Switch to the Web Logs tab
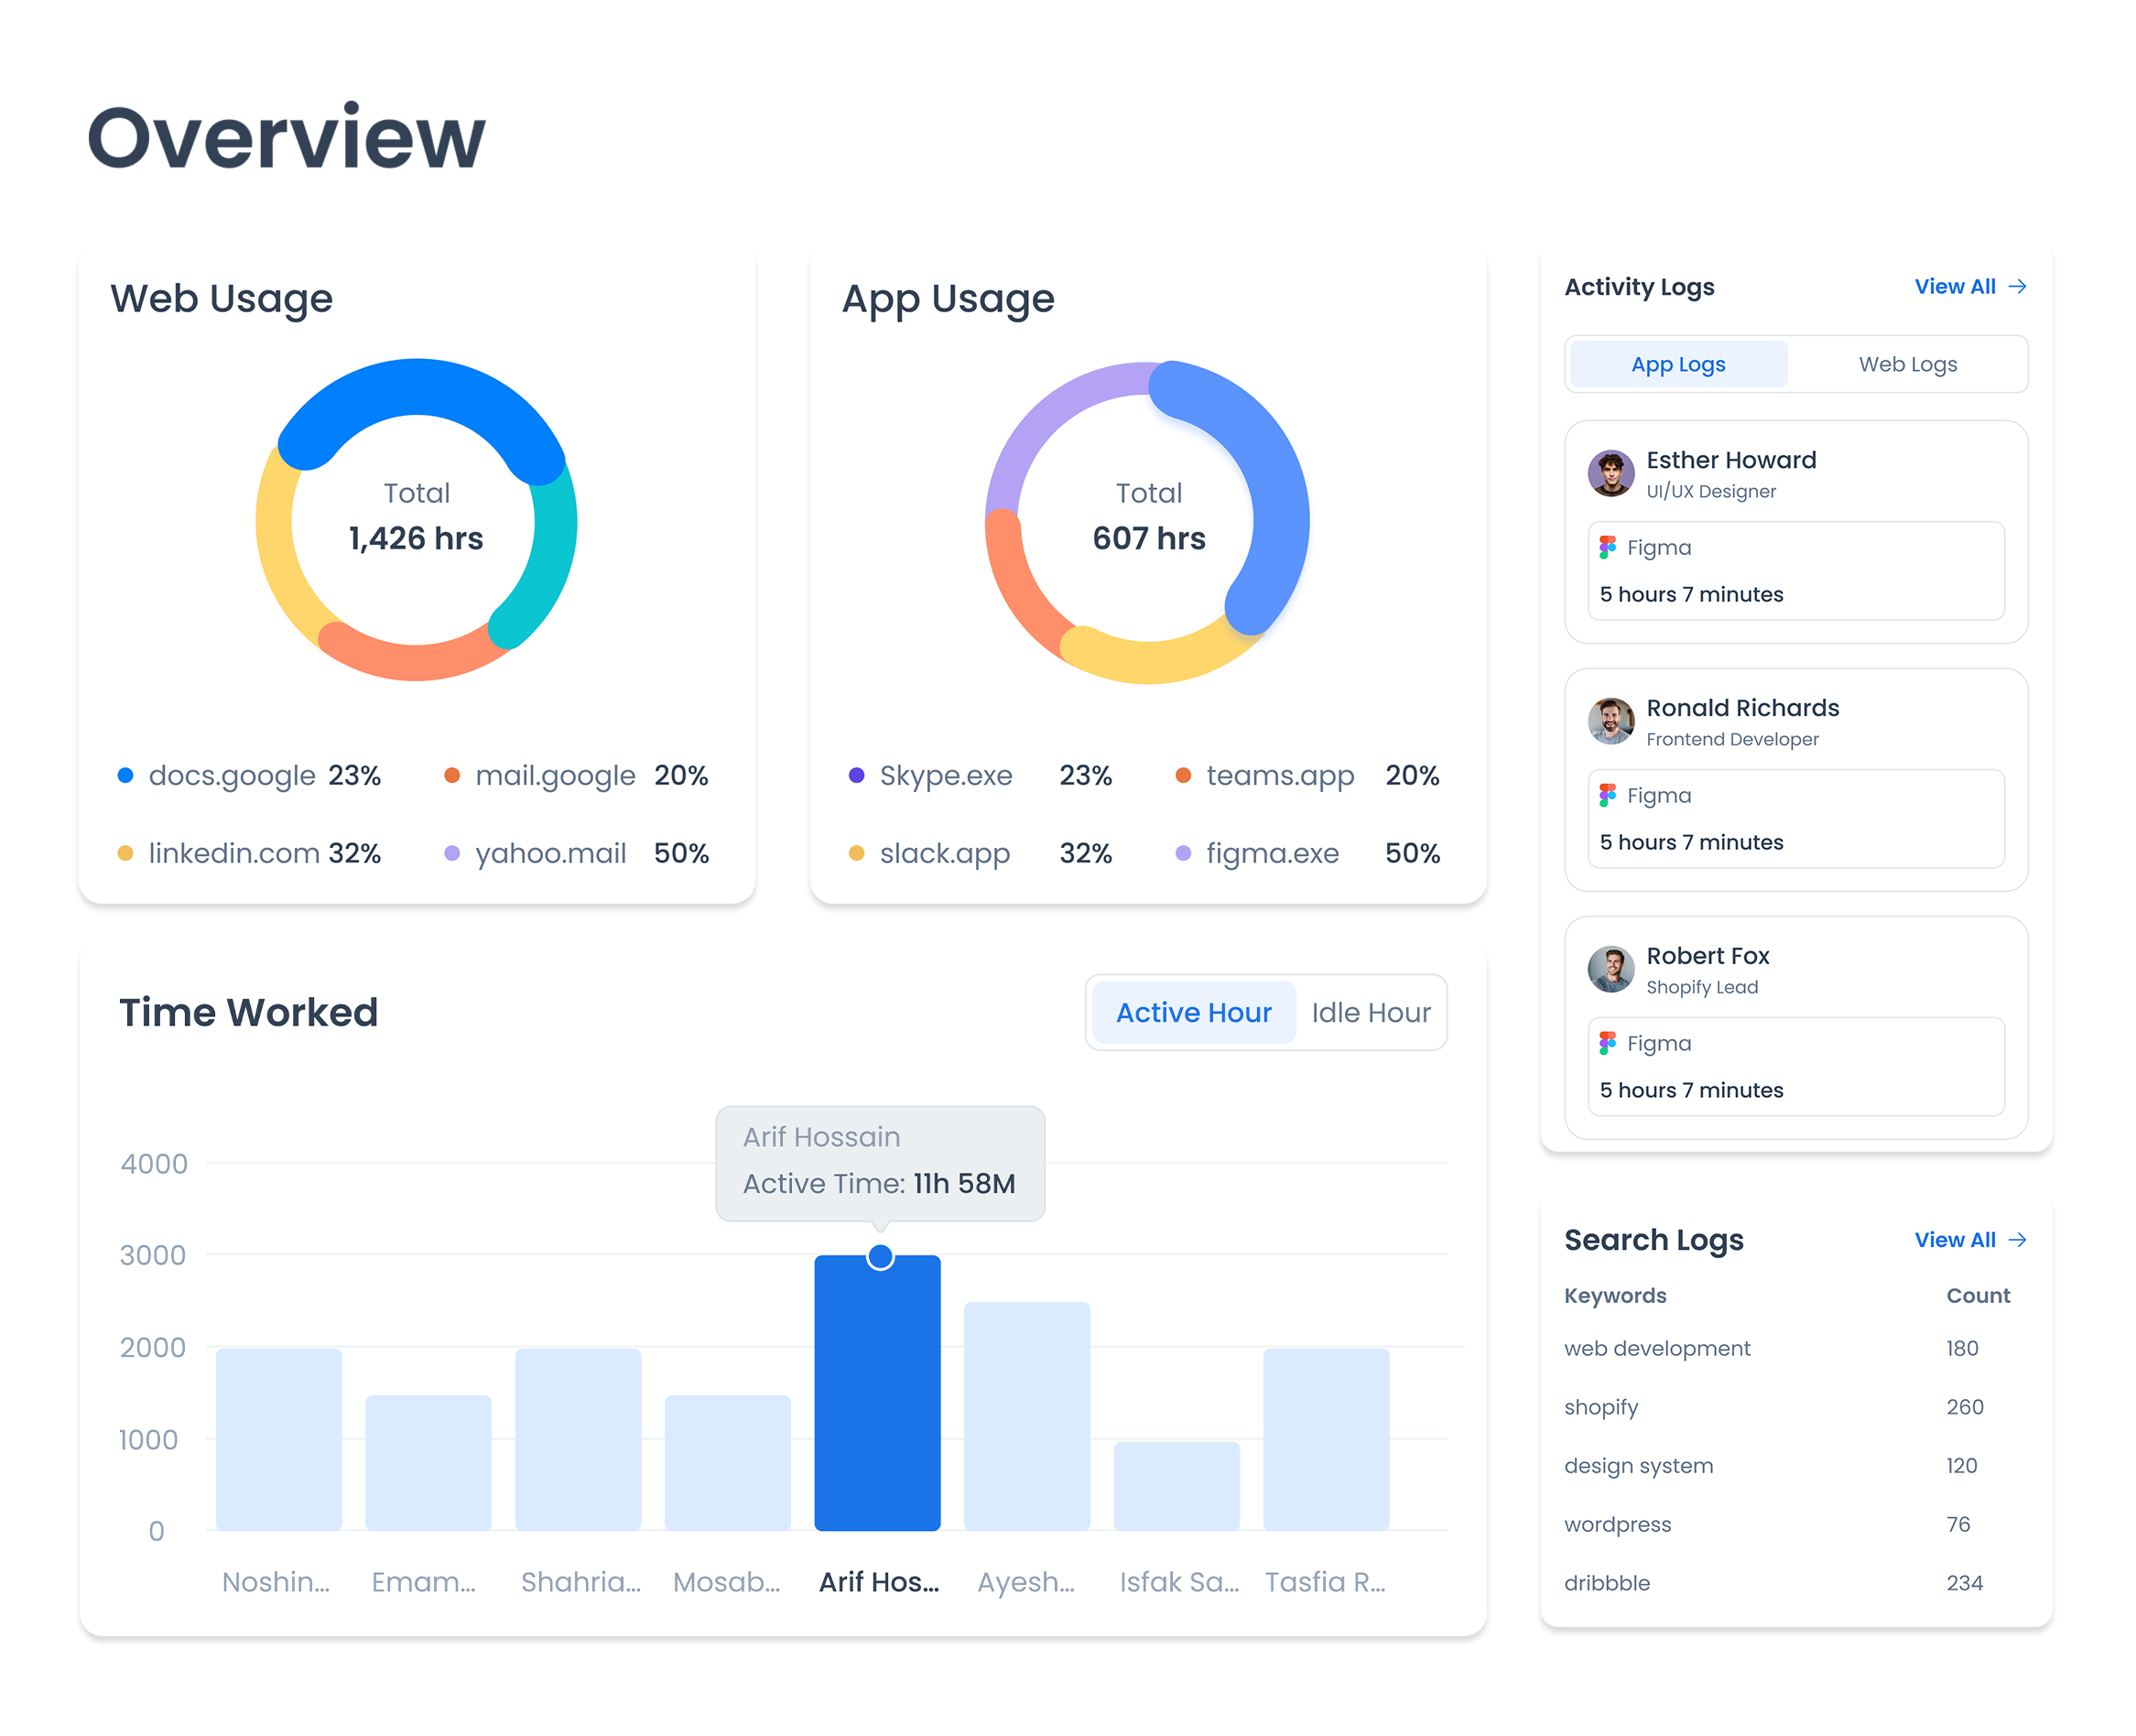This screenshot has width=2136, height=1736. pyautogui.click(x=1907, y=365)
